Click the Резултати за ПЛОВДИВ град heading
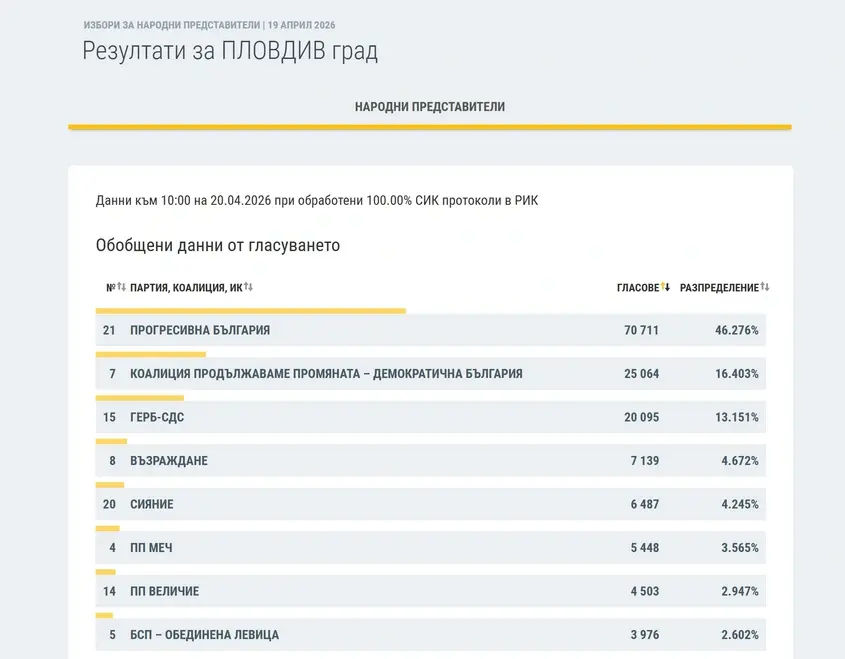Screen dimensions: 845x659 230,51
